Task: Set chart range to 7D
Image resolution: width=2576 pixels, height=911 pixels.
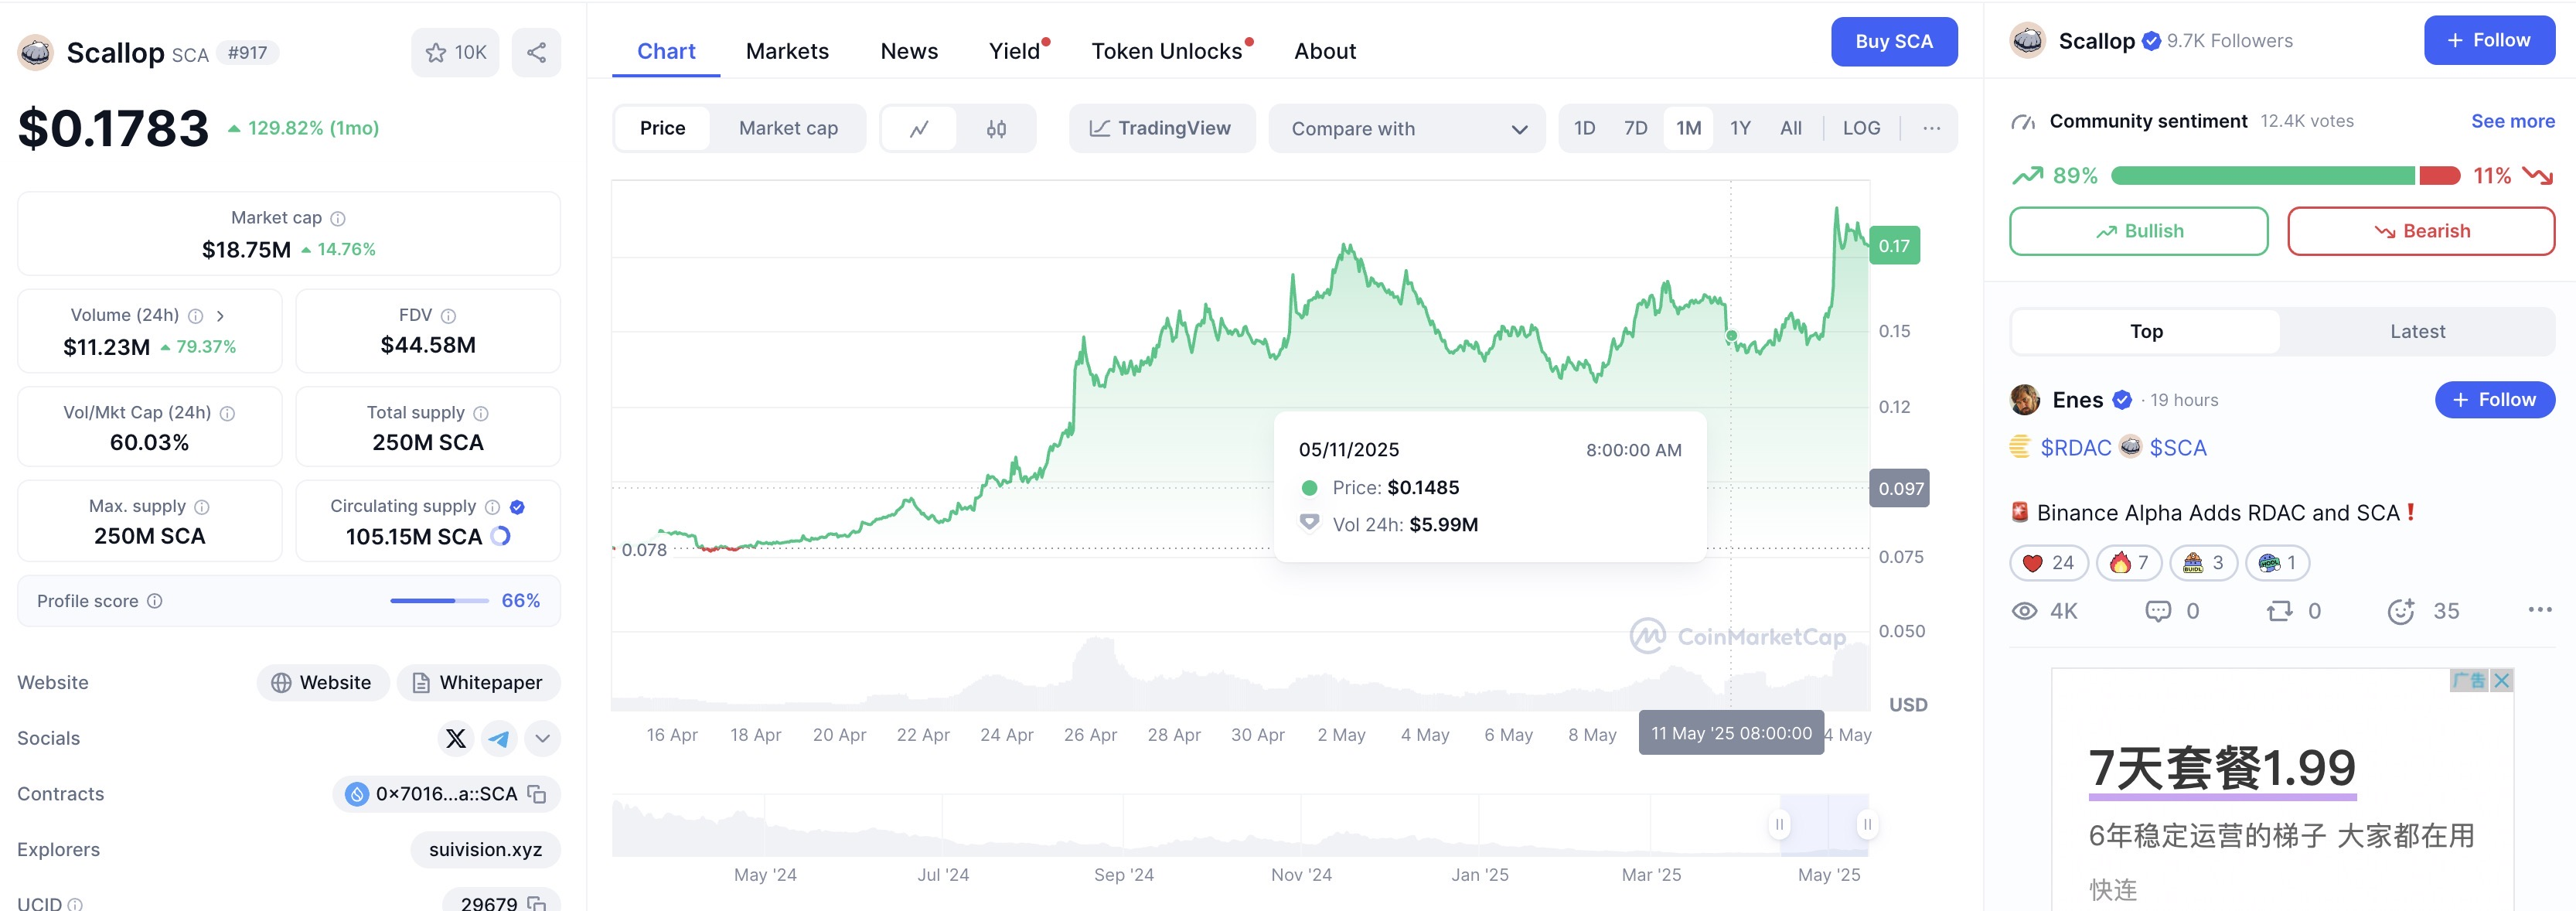Action: click(1635, 128)
